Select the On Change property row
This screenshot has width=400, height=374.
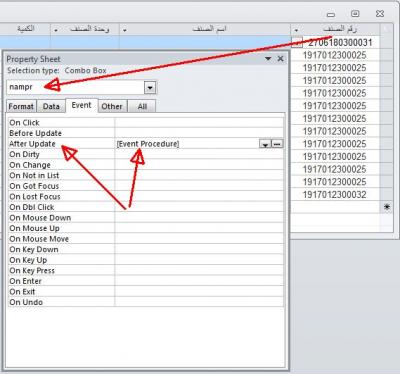146,165
